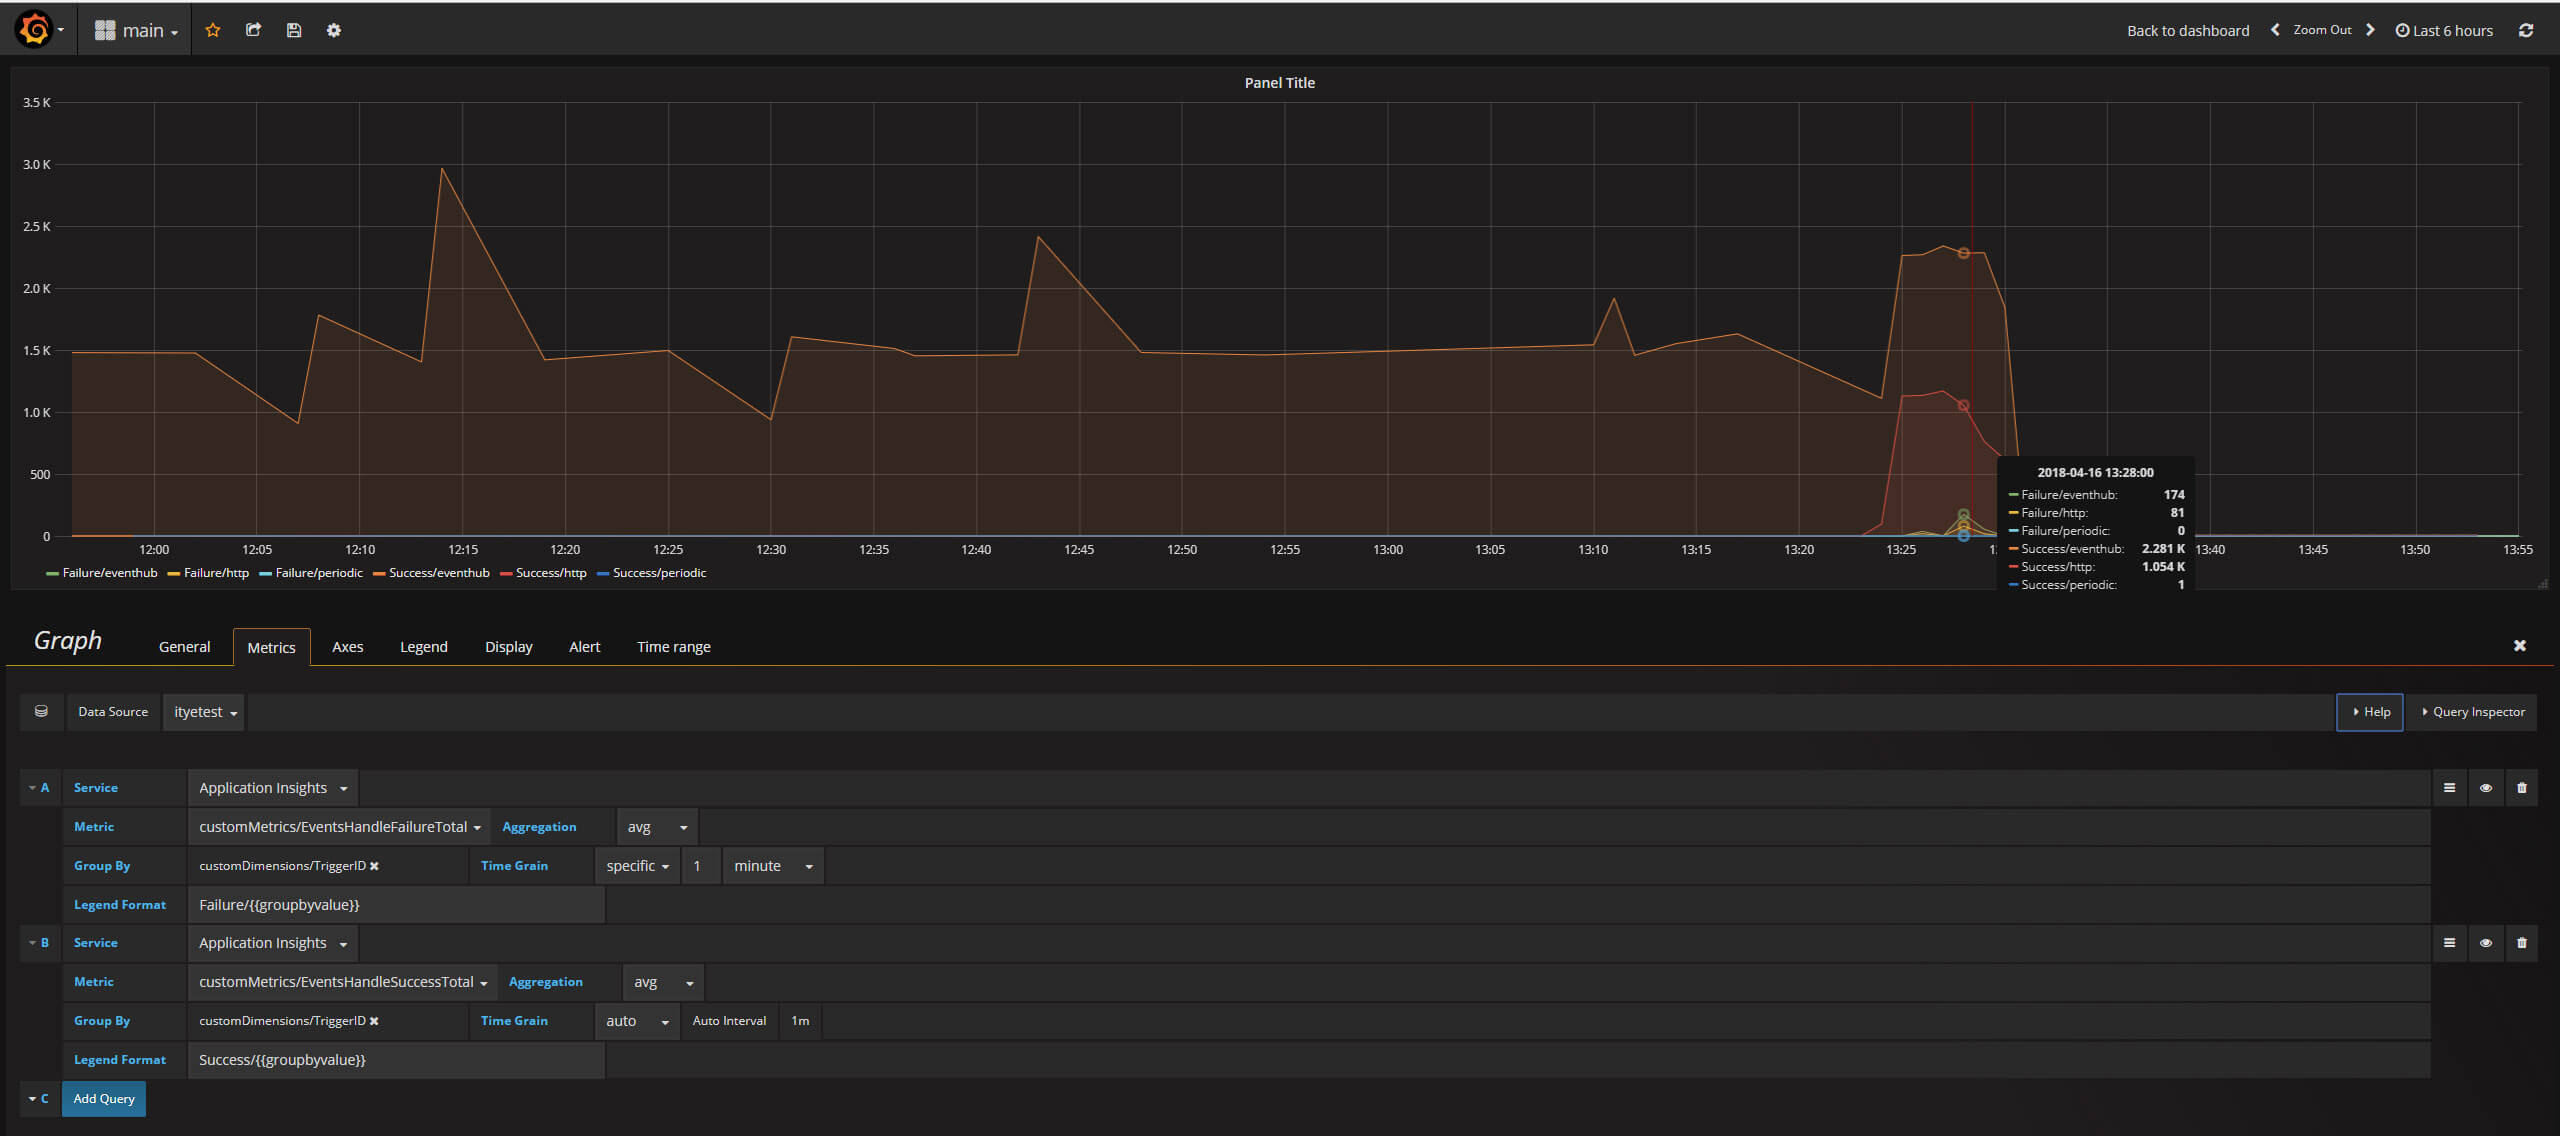Open query A options hamburger menu

point(2449,788)
